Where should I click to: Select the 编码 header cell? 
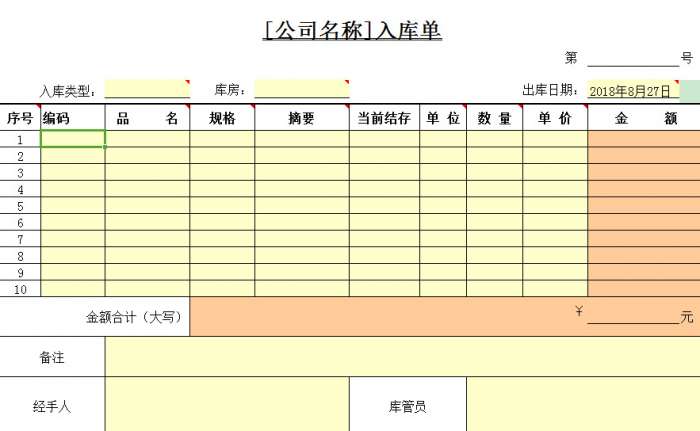tap(73, 118)
